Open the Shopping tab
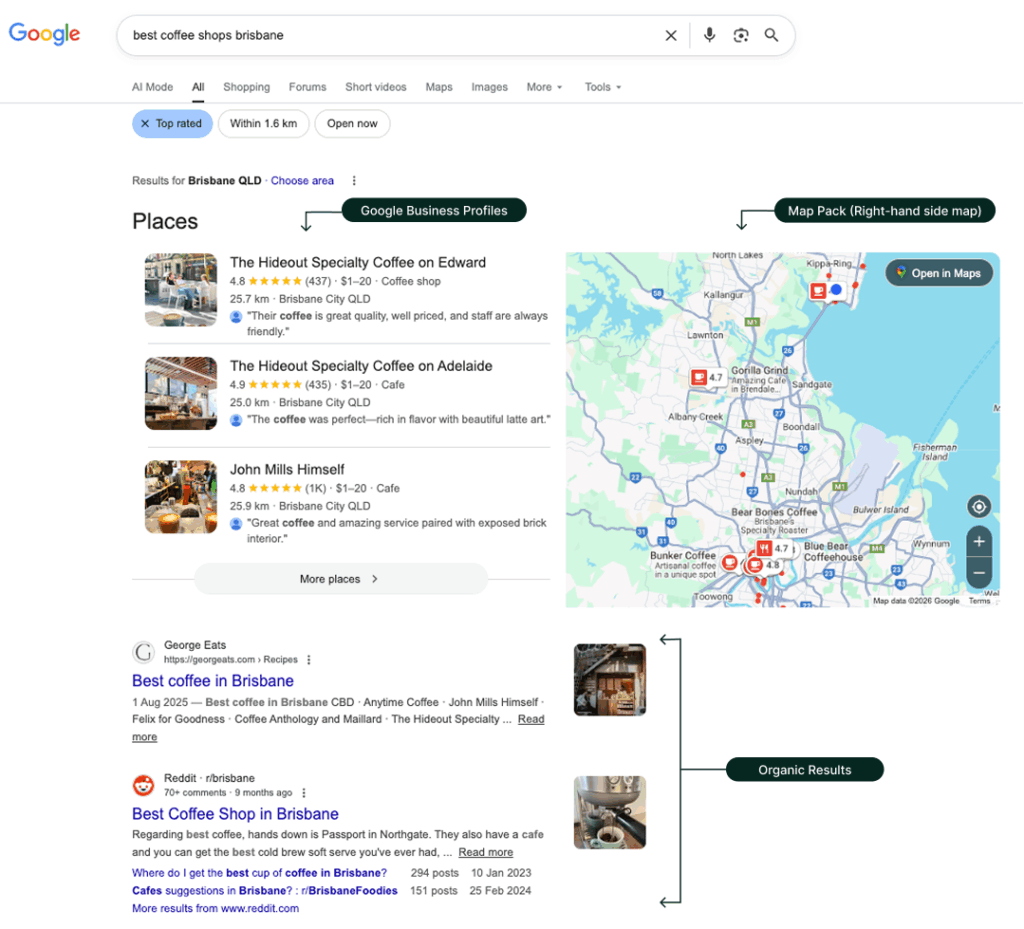This screenshot has width=1024, height=929. 246,87
